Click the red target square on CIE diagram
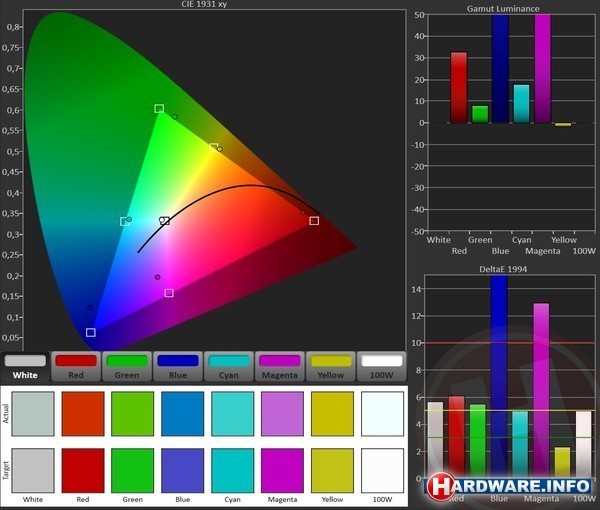The height and width of the screenshot is (510, 600). pos(314,220)
